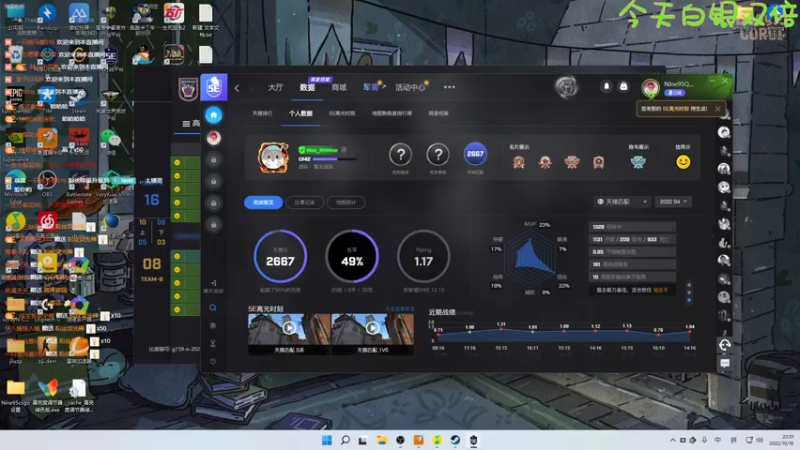Click the 1.17 Rating ring
The width and height of the screenshot is (800, 450).
[423, 256]
